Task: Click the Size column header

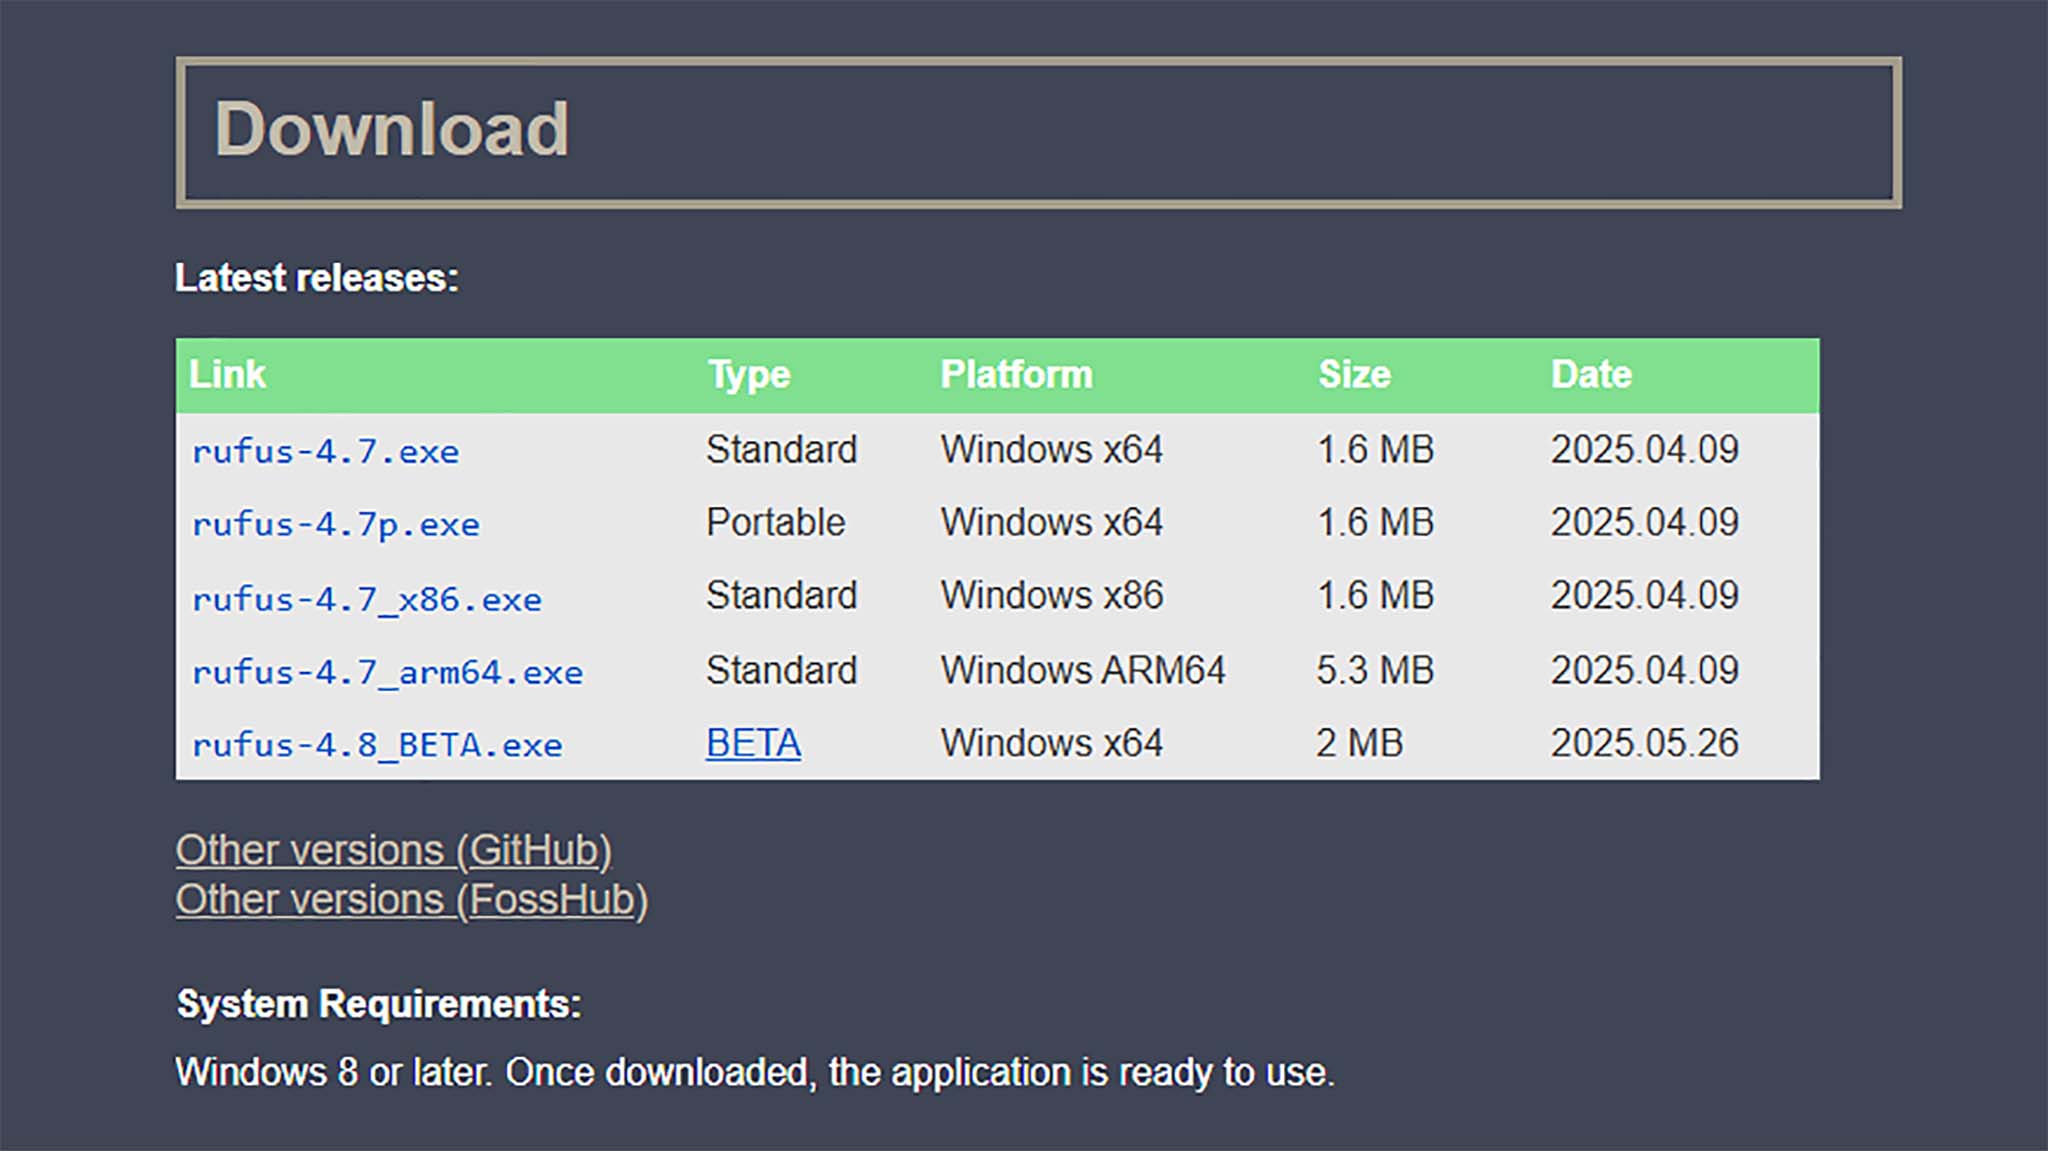Action: pos(1354,374)
